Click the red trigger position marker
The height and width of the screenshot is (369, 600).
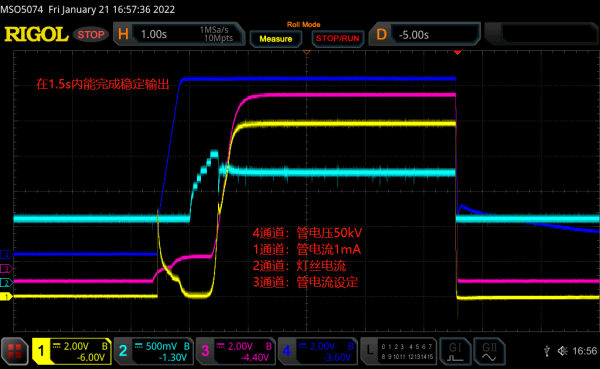(457, 52)
